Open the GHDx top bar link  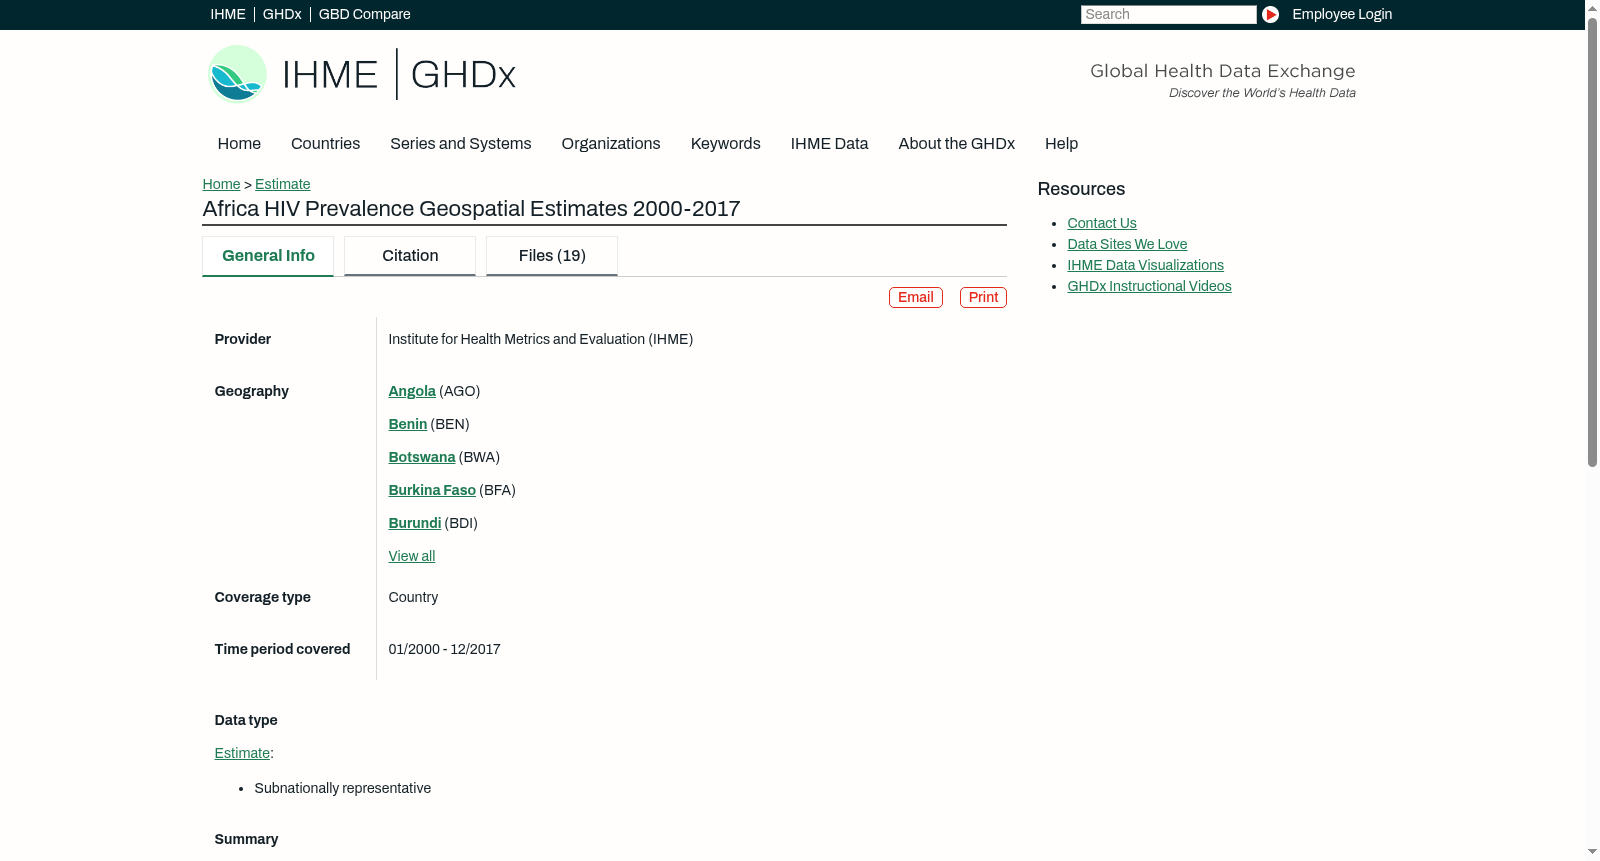click(282, 14)
